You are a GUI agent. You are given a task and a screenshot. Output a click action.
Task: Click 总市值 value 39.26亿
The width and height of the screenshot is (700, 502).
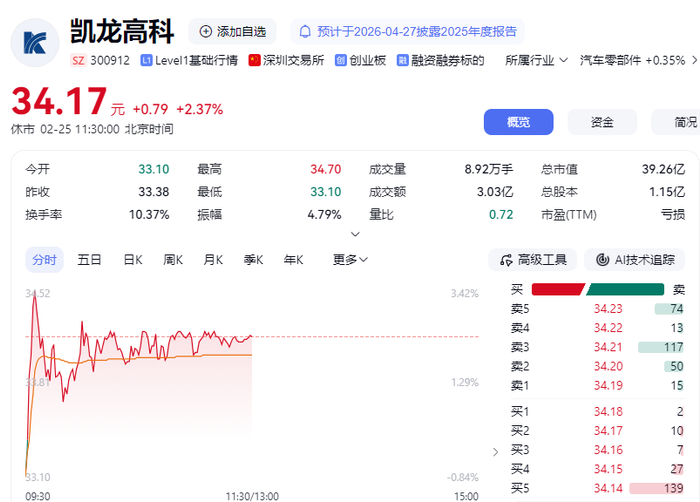[663, 169]
